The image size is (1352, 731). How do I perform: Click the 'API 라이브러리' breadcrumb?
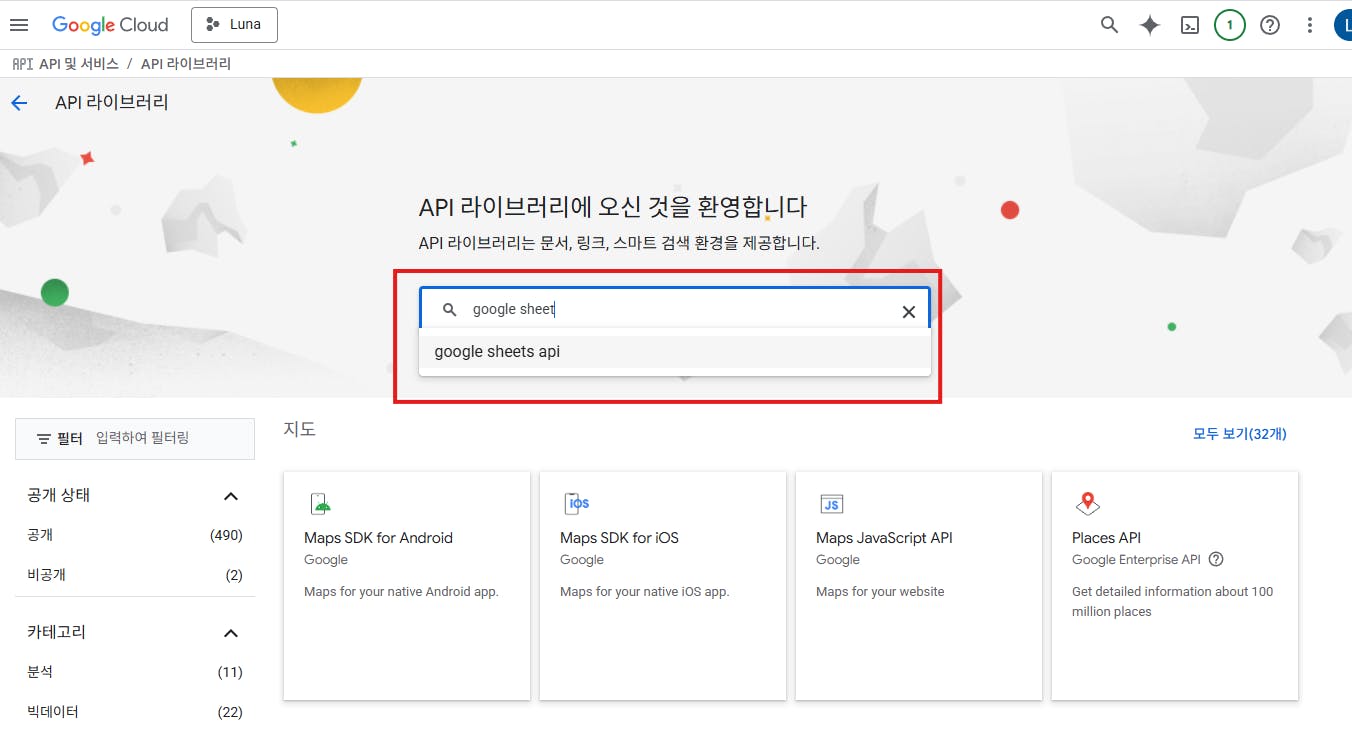(186, 64)
